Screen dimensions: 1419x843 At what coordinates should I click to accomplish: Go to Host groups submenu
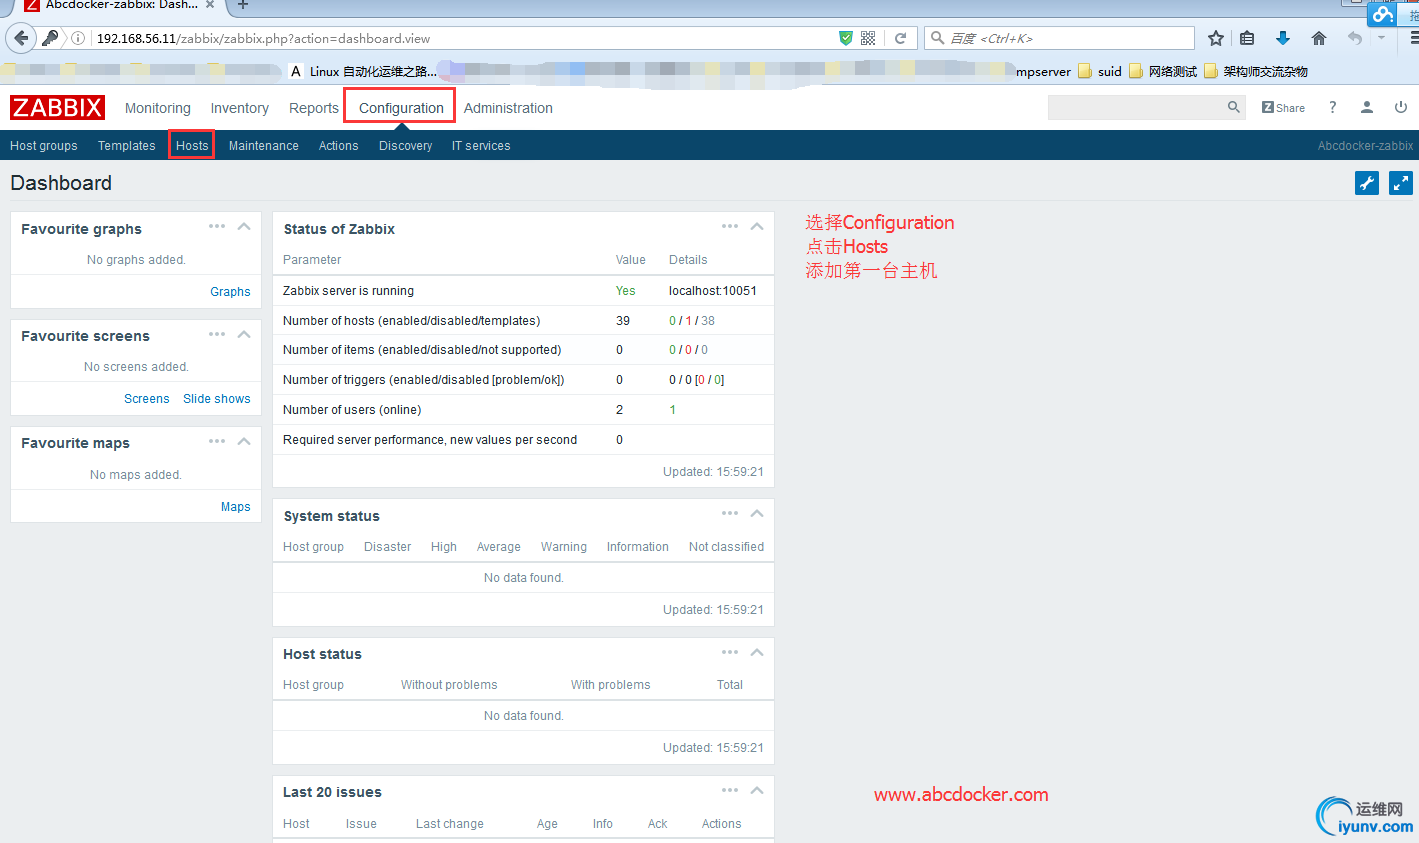pos(44,146)
